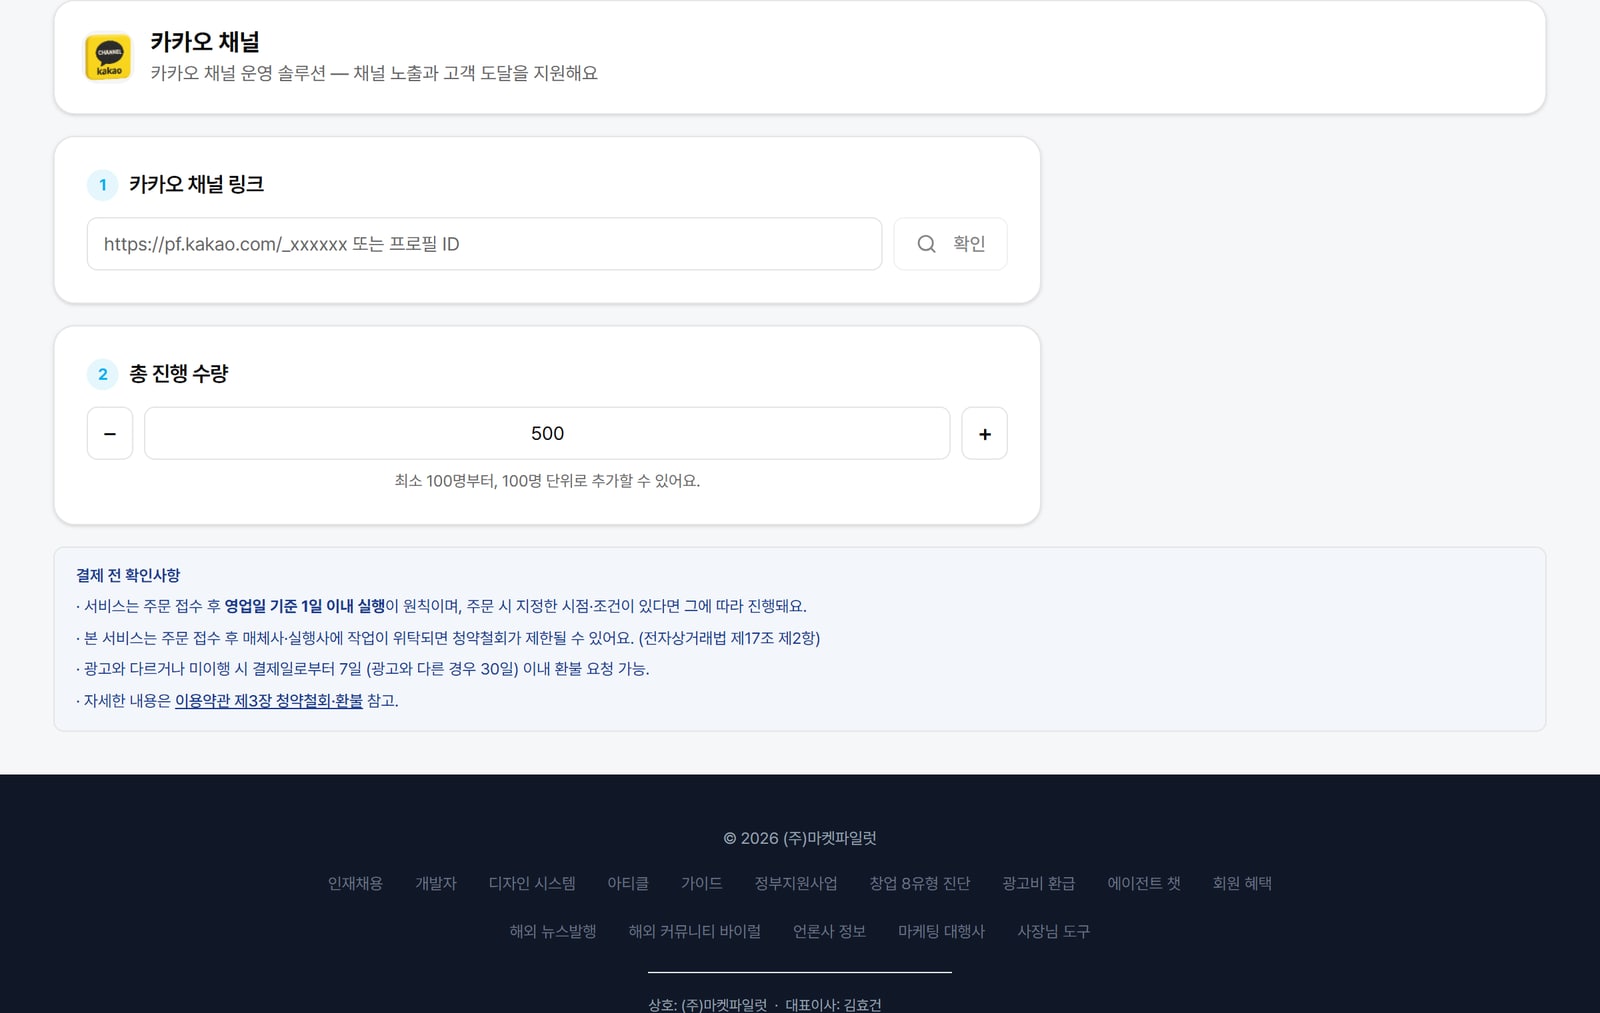1600x1013 pixels.
Task: Increase quantity with the plus button
Action: point(984,433)
